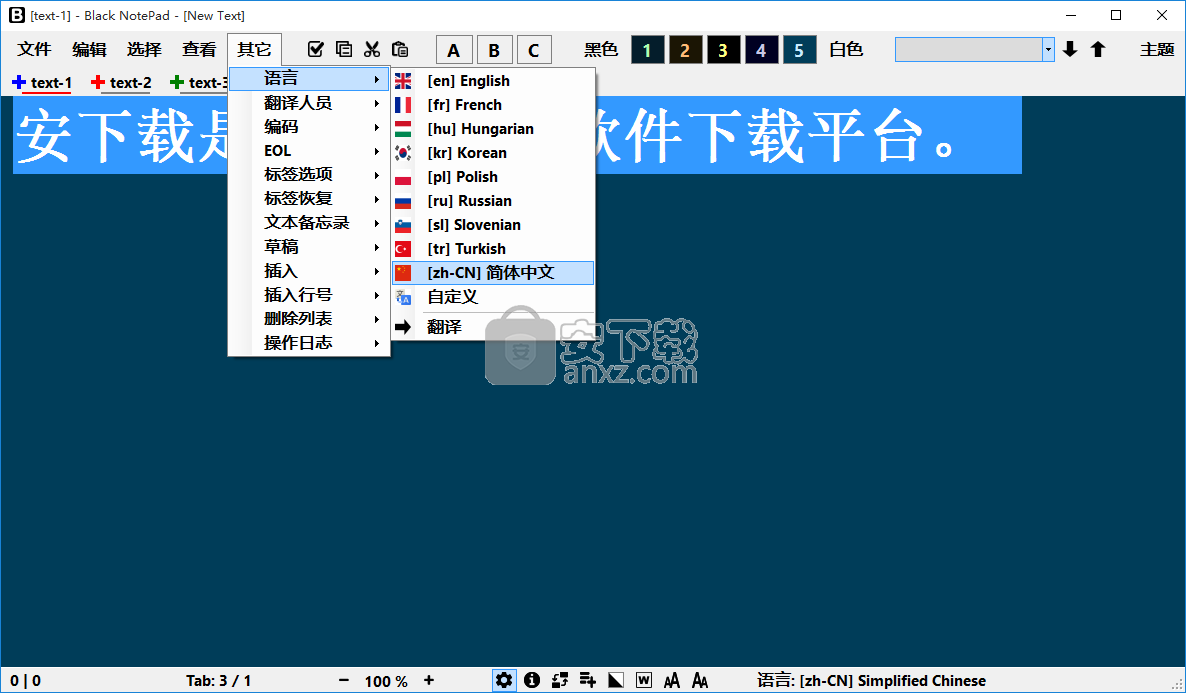The image size is (1186, 693).
Task: Expand the 标签恢复 submenu
Action: pyautogui.click(x=309, y=198)
